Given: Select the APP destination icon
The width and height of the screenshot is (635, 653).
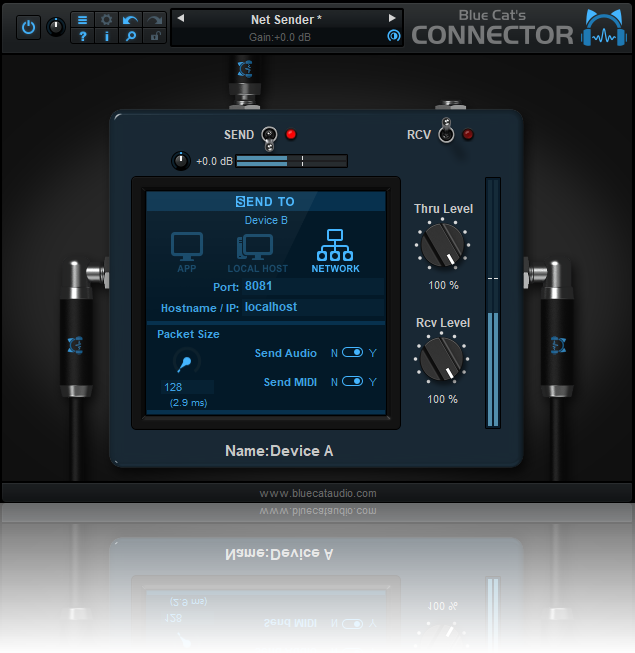Looking at the screenshot, I should [x=187, y=252].
